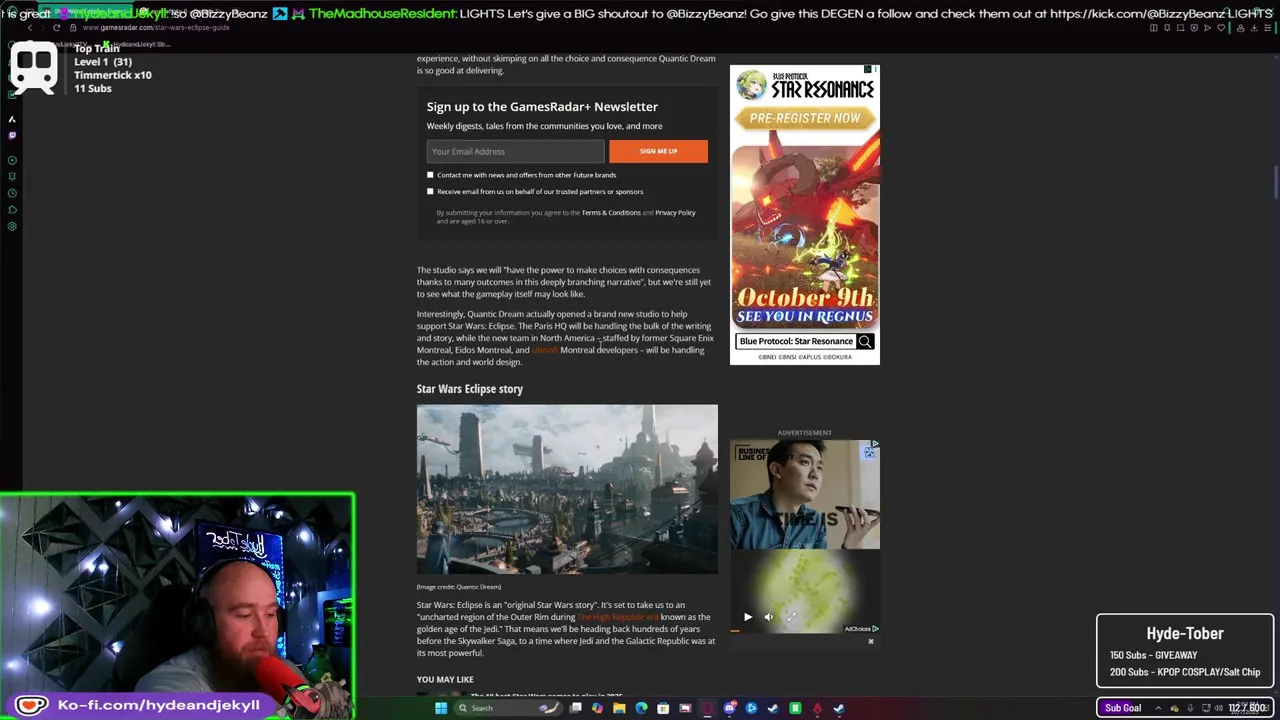
Task: Close the video advertisement with the X below it
Action: [870, 641]
